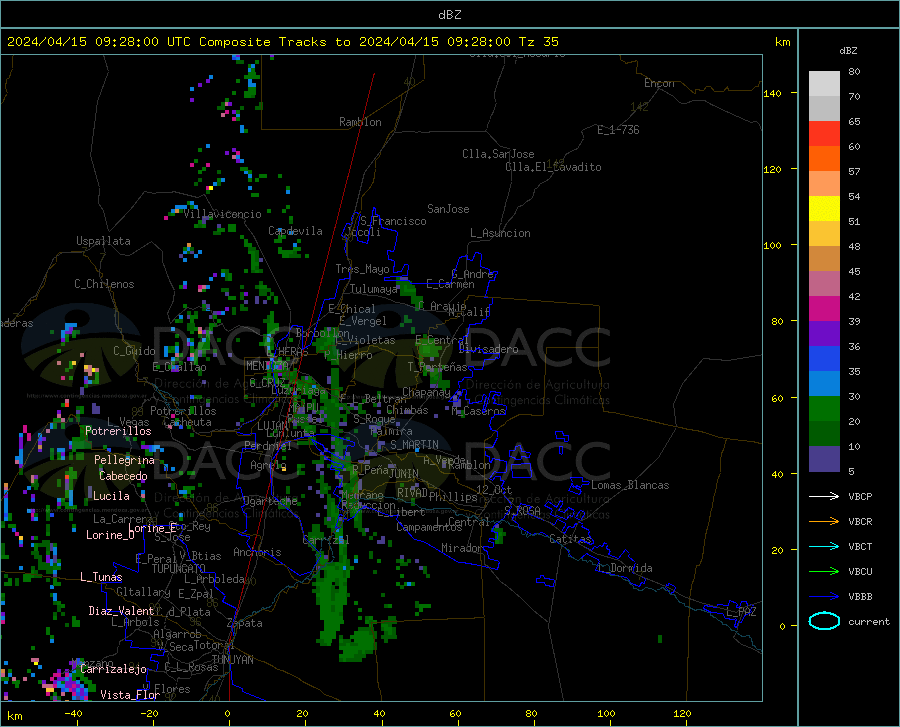Pick the bright green 30-20 dBZ swatch

(x=824, y=409)
